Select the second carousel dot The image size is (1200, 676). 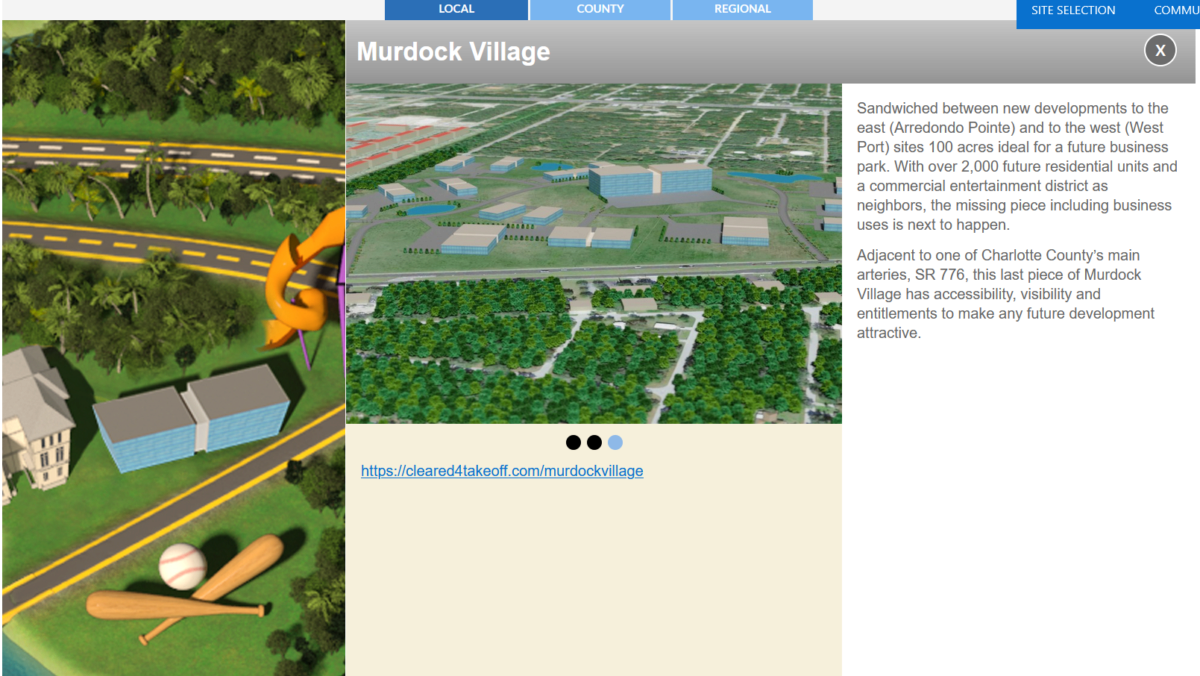[x=594, y=442]
